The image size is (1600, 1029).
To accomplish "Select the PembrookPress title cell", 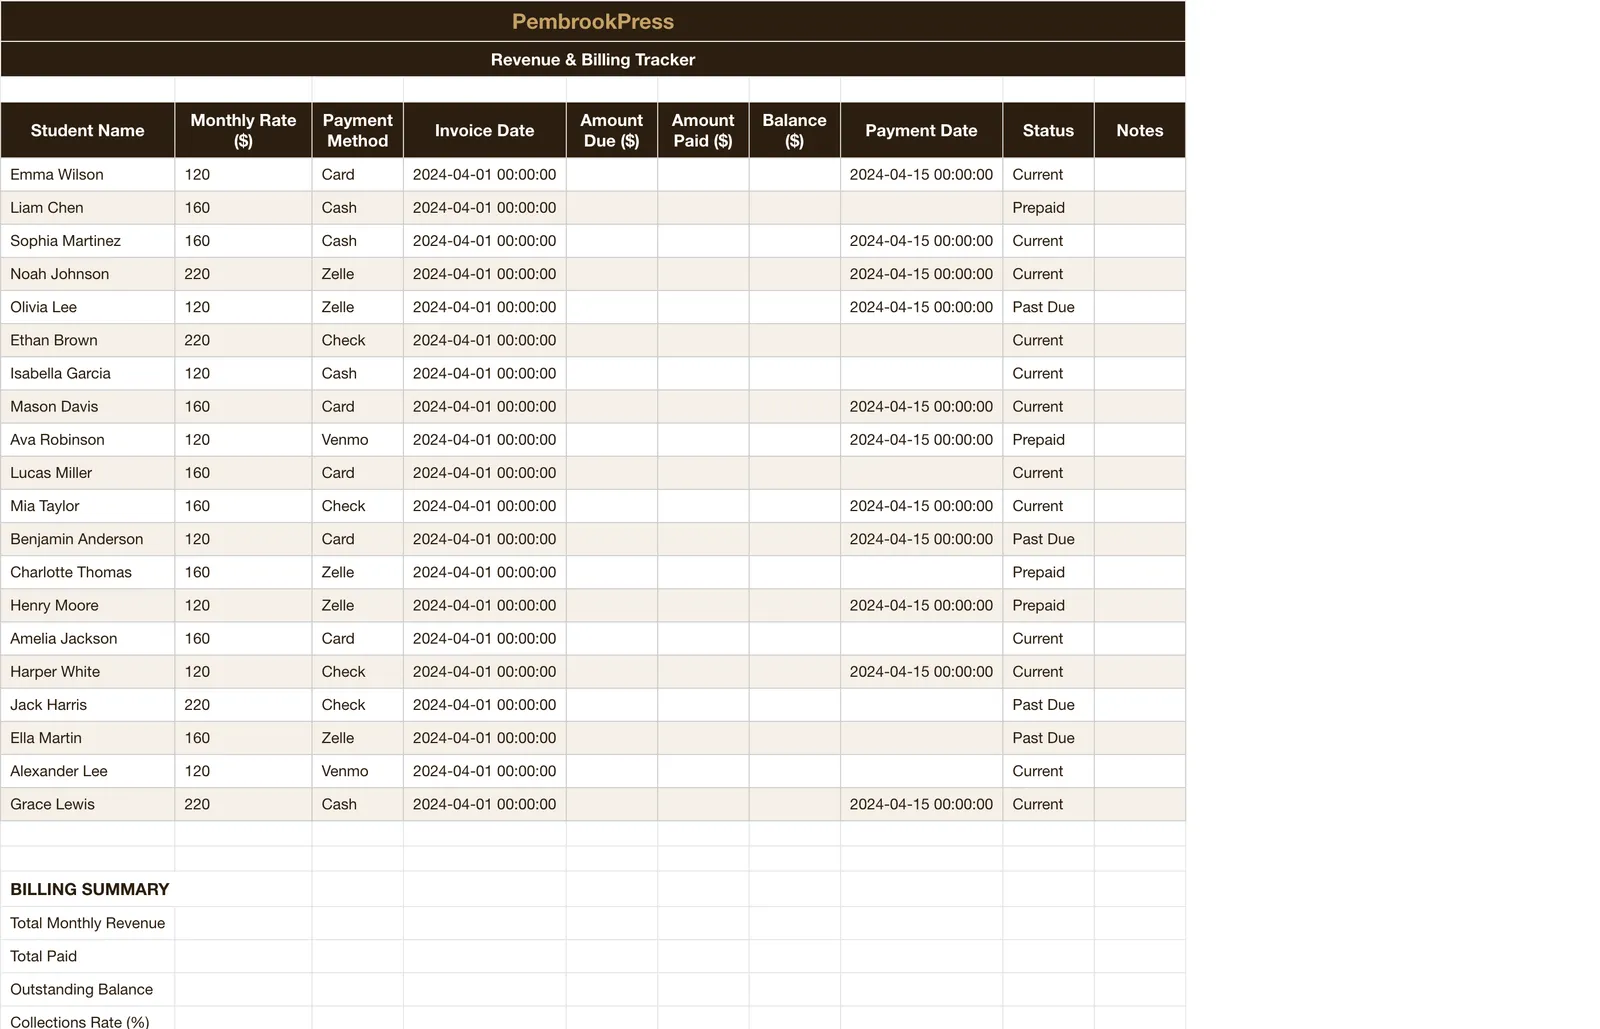I will coord(593,21).
